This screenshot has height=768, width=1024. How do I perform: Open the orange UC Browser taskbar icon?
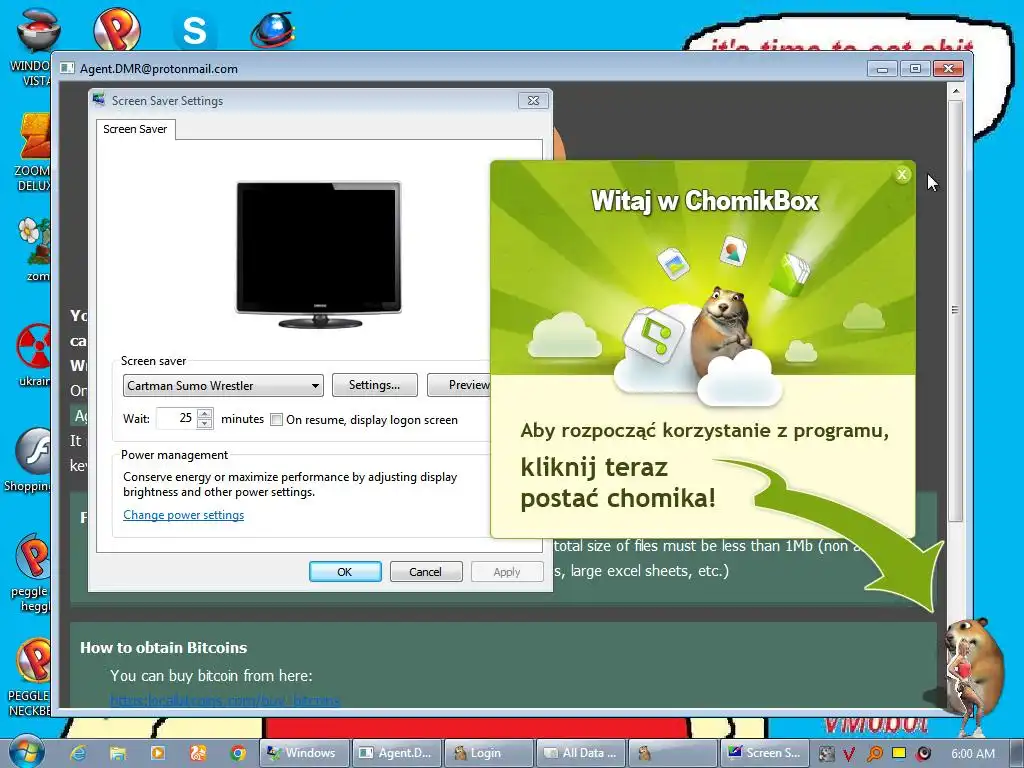pos(198,753)
